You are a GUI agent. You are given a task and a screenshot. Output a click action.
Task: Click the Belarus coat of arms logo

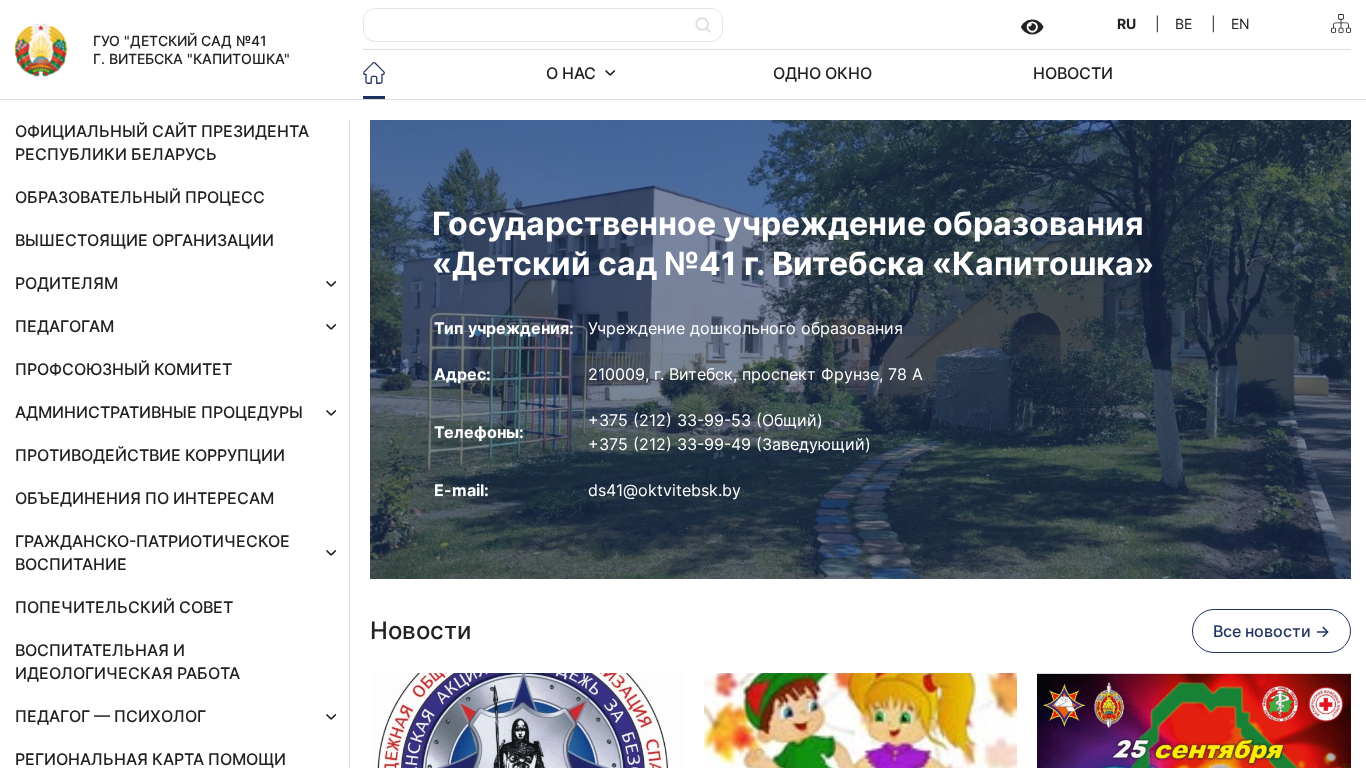point(41,50)
